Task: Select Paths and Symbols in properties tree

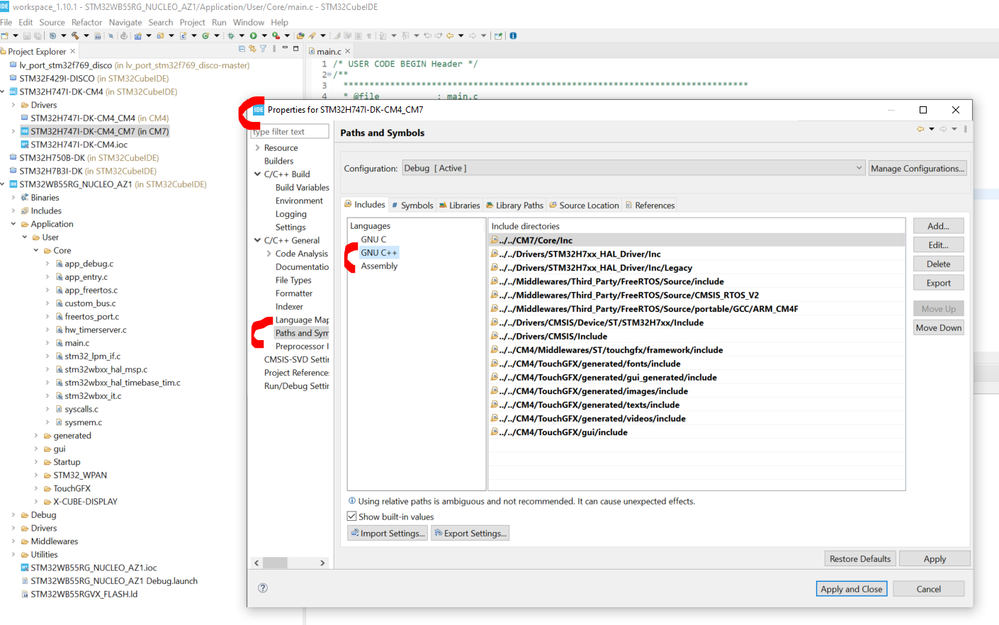Action: (302, 333)
